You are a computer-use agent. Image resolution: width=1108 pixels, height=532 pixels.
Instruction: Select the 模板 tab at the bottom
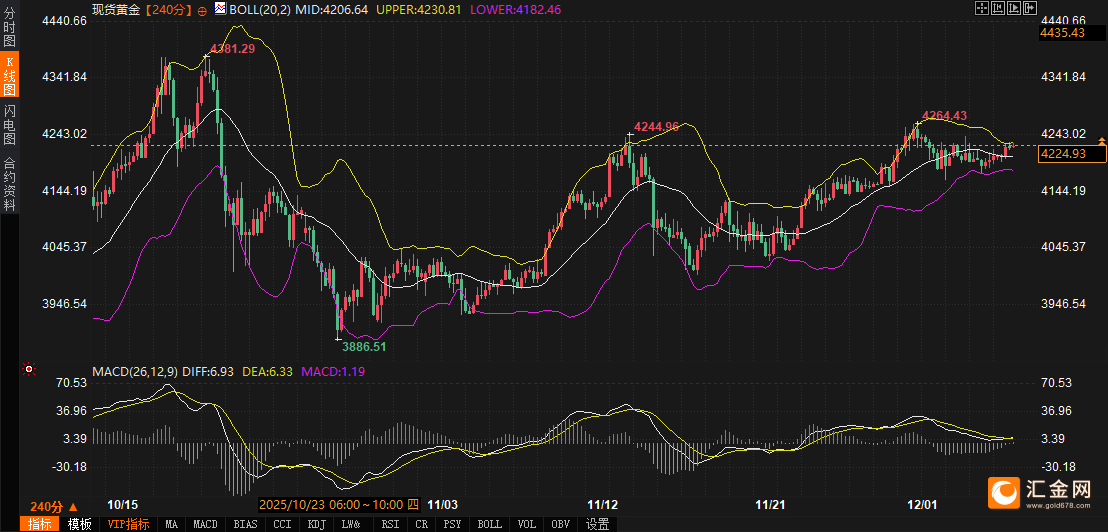tap(80, 524)
